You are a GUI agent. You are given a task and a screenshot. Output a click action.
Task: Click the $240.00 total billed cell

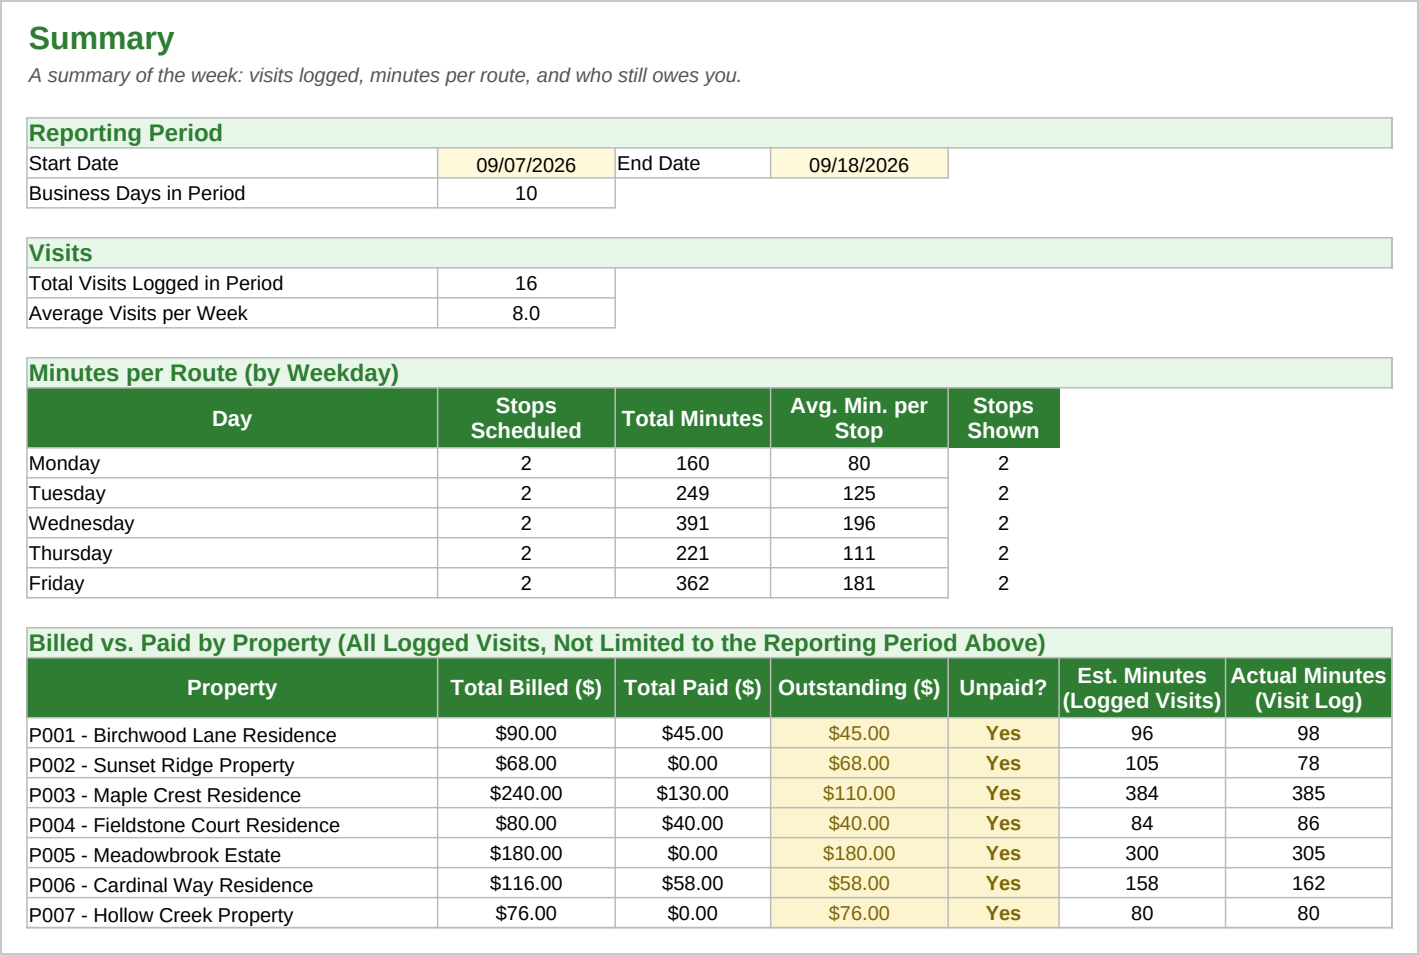point(526,794)
